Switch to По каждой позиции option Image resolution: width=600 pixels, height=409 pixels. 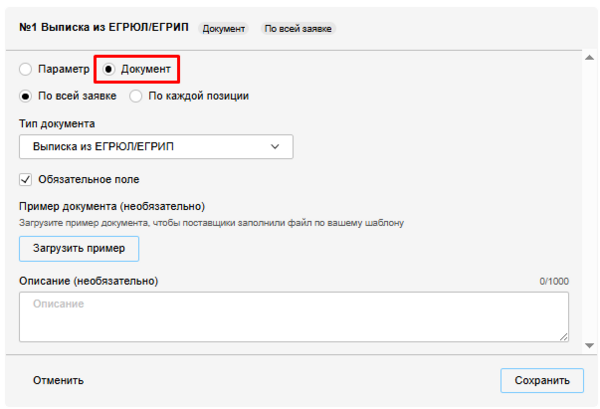coord(136,96)
